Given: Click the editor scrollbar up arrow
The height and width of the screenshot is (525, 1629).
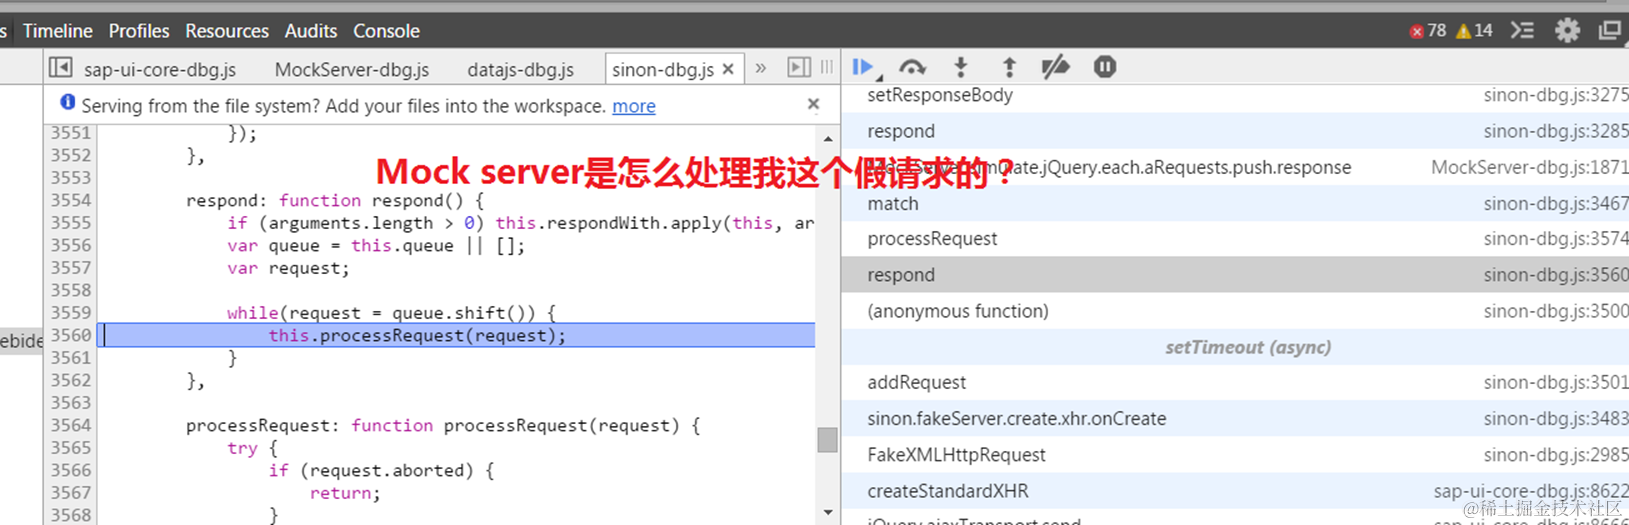Looking at the screenshot, I should click(828, 138).
